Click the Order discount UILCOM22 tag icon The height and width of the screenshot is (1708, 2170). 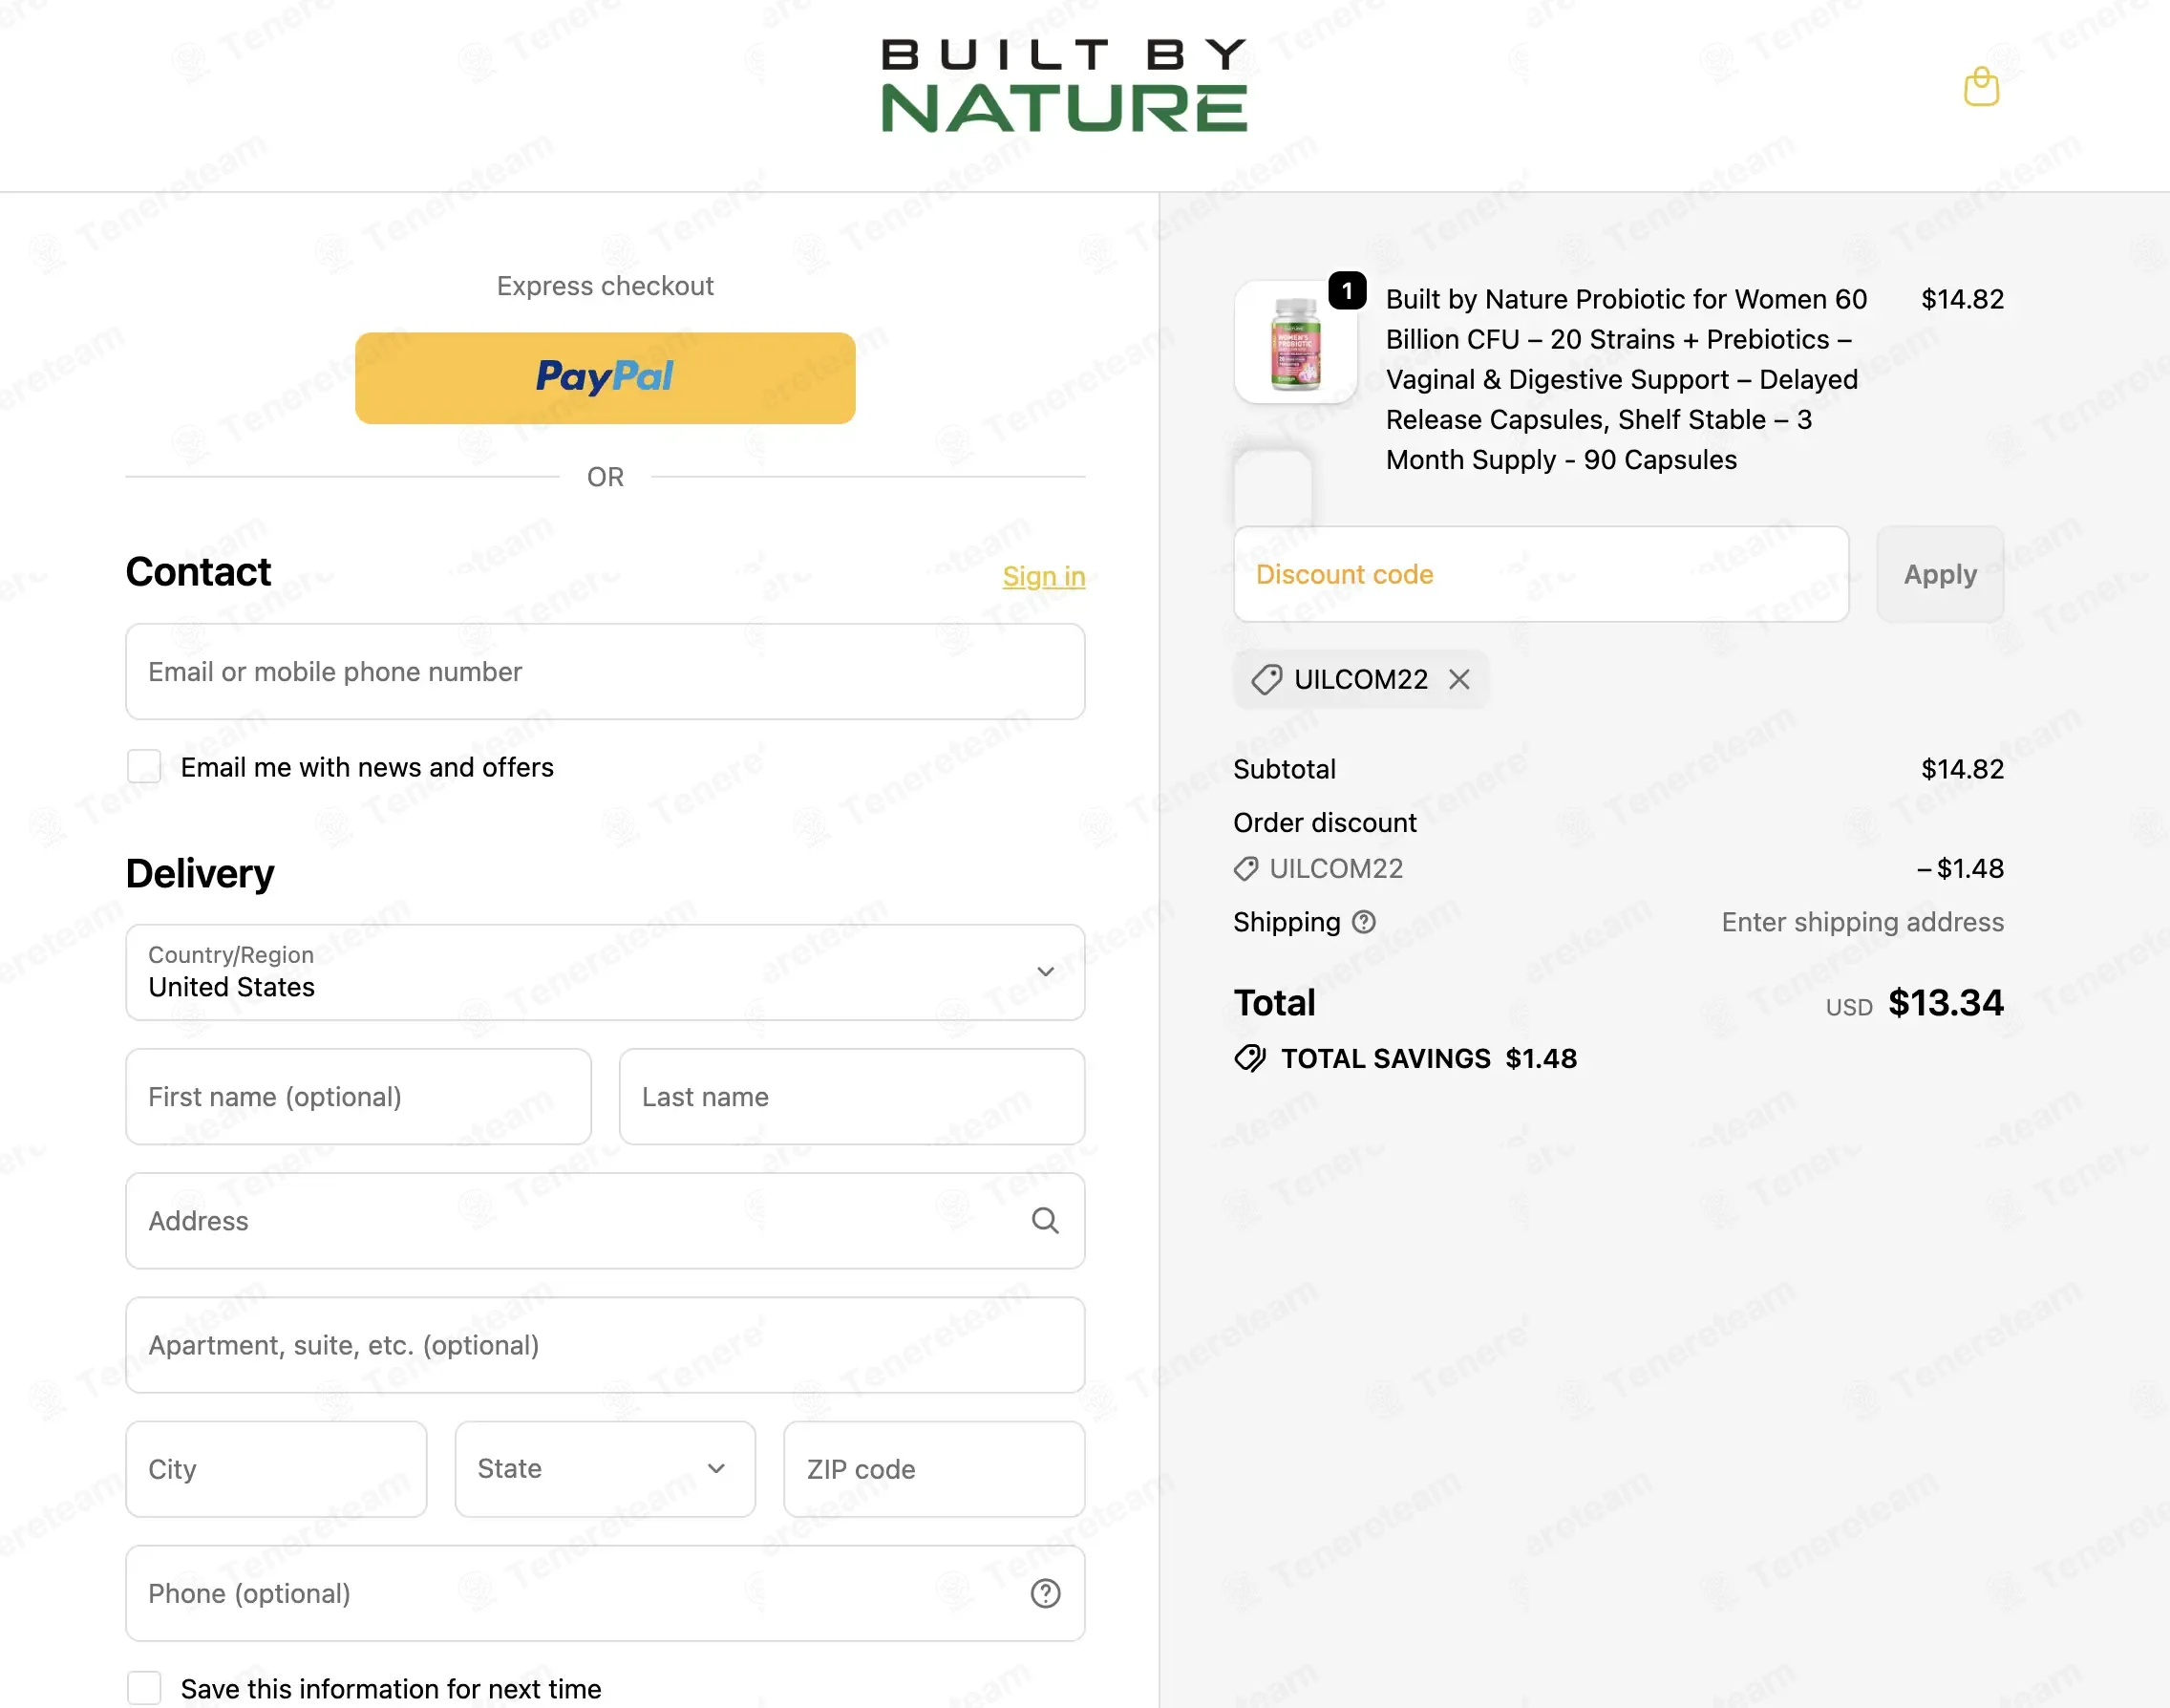pos(1246,868)
